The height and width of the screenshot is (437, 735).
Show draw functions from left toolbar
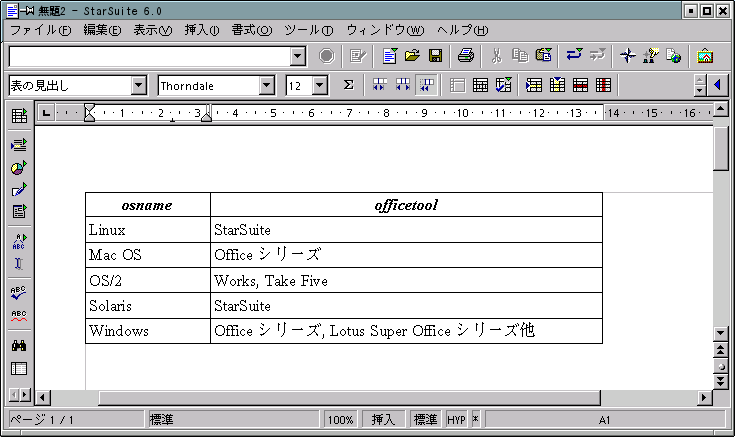click(19, 190)
